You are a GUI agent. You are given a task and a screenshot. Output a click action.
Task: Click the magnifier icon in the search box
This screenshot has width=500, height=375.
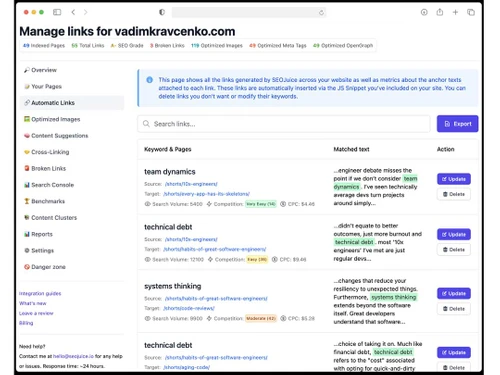point(146,124)
